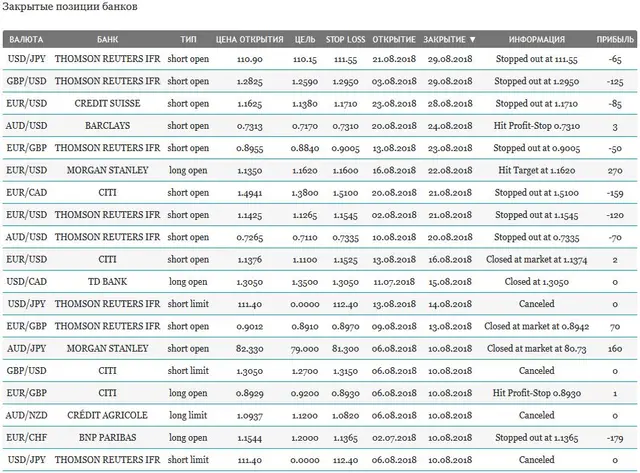Select BARCLAYS bank cell
The image size is (640, 473).
click(x=107, y=126)
